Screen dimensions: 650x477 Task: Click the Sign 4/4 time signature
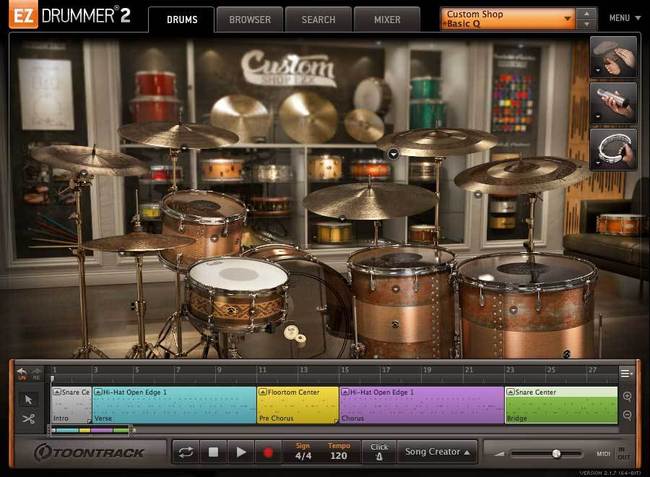pos(303,452)
